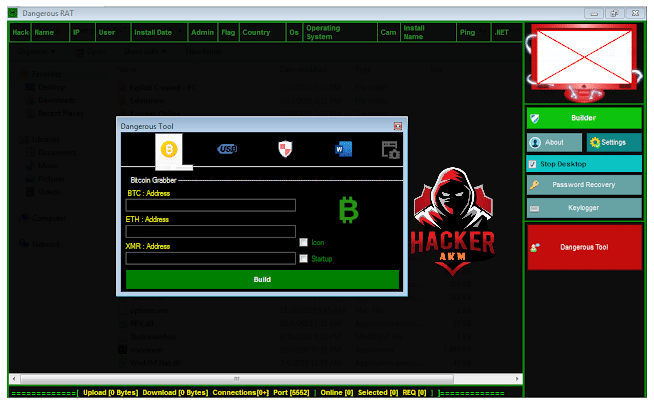This screenshot has width=654, height=400.
Task: Click the monitor preview thumbnail
Action: [x=584, y=60]
